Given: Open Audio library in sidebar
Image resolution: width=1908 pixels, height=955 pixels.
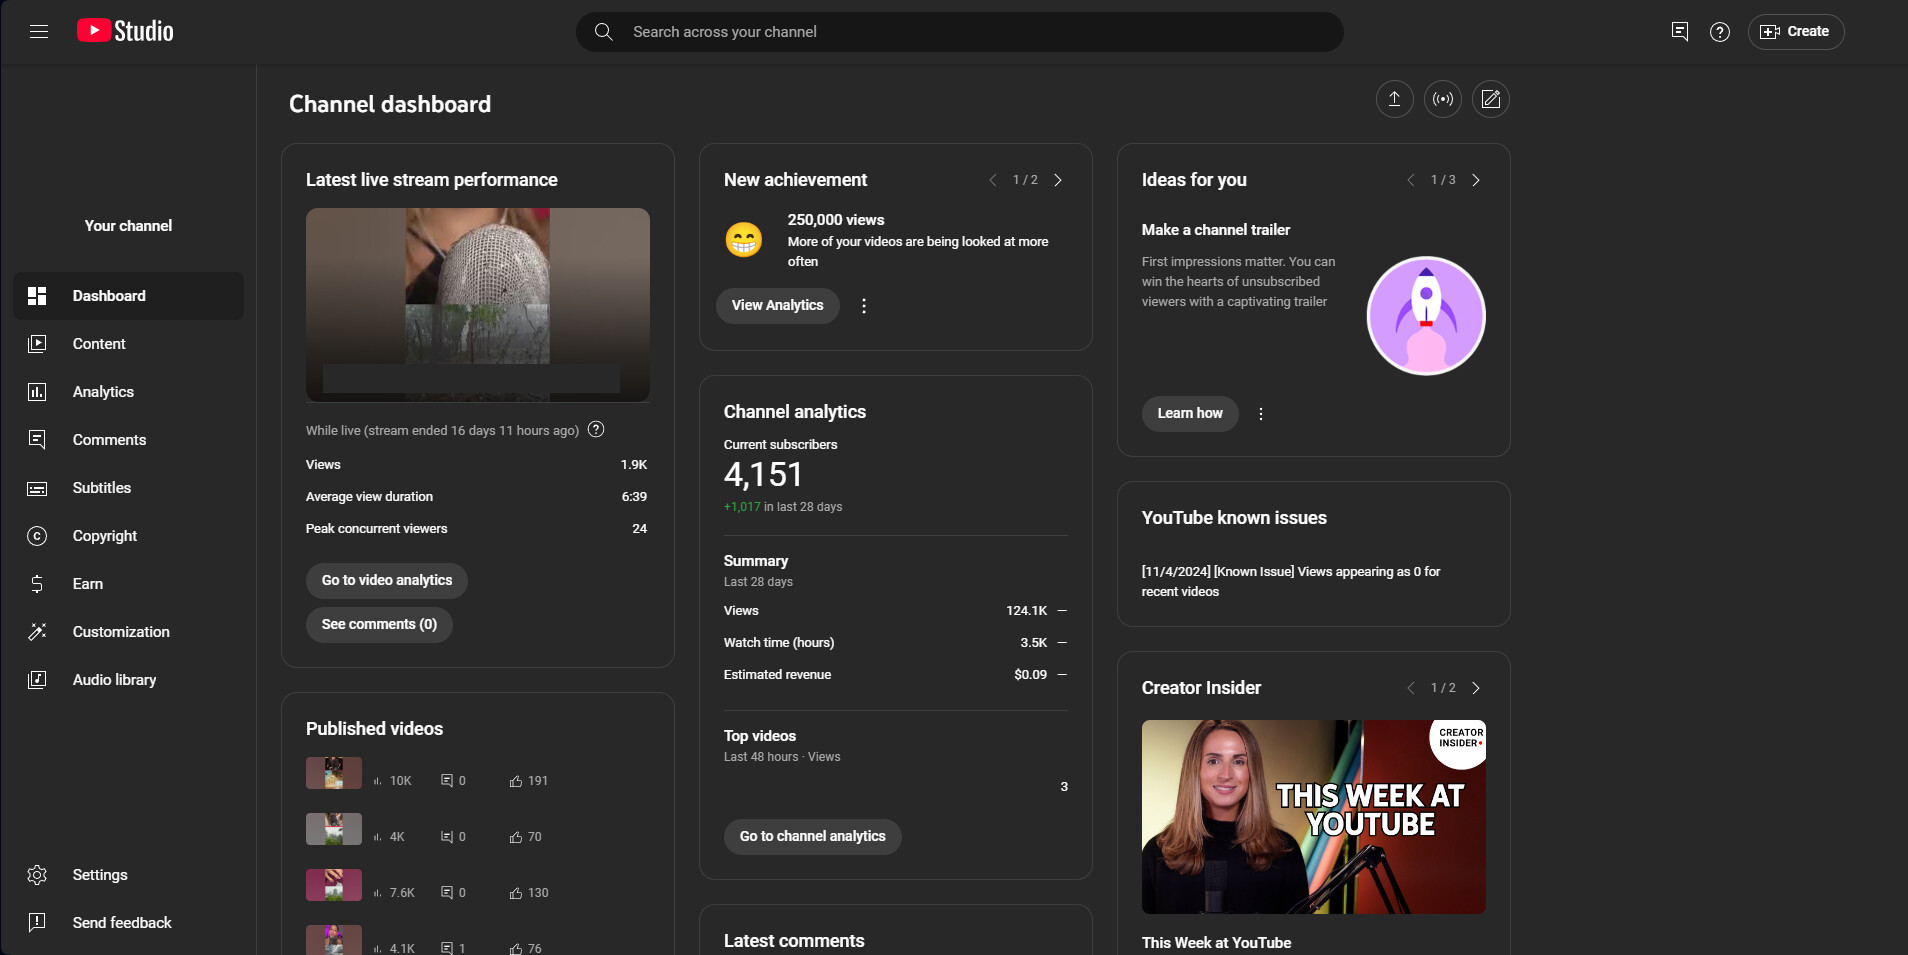Looking at the screenshot, I should tap(128, 680).
